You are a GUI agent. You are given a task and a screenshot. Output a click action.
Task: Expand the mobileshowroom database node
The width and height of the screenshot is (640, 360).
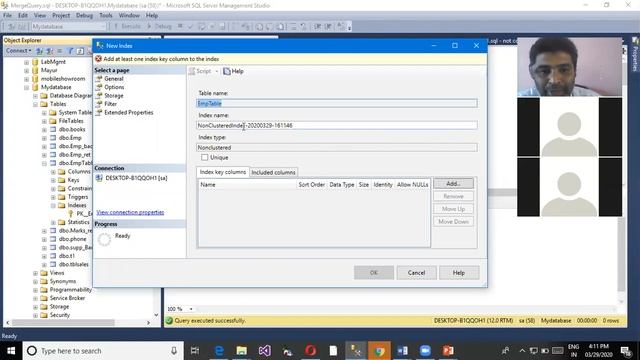point(27,79)
